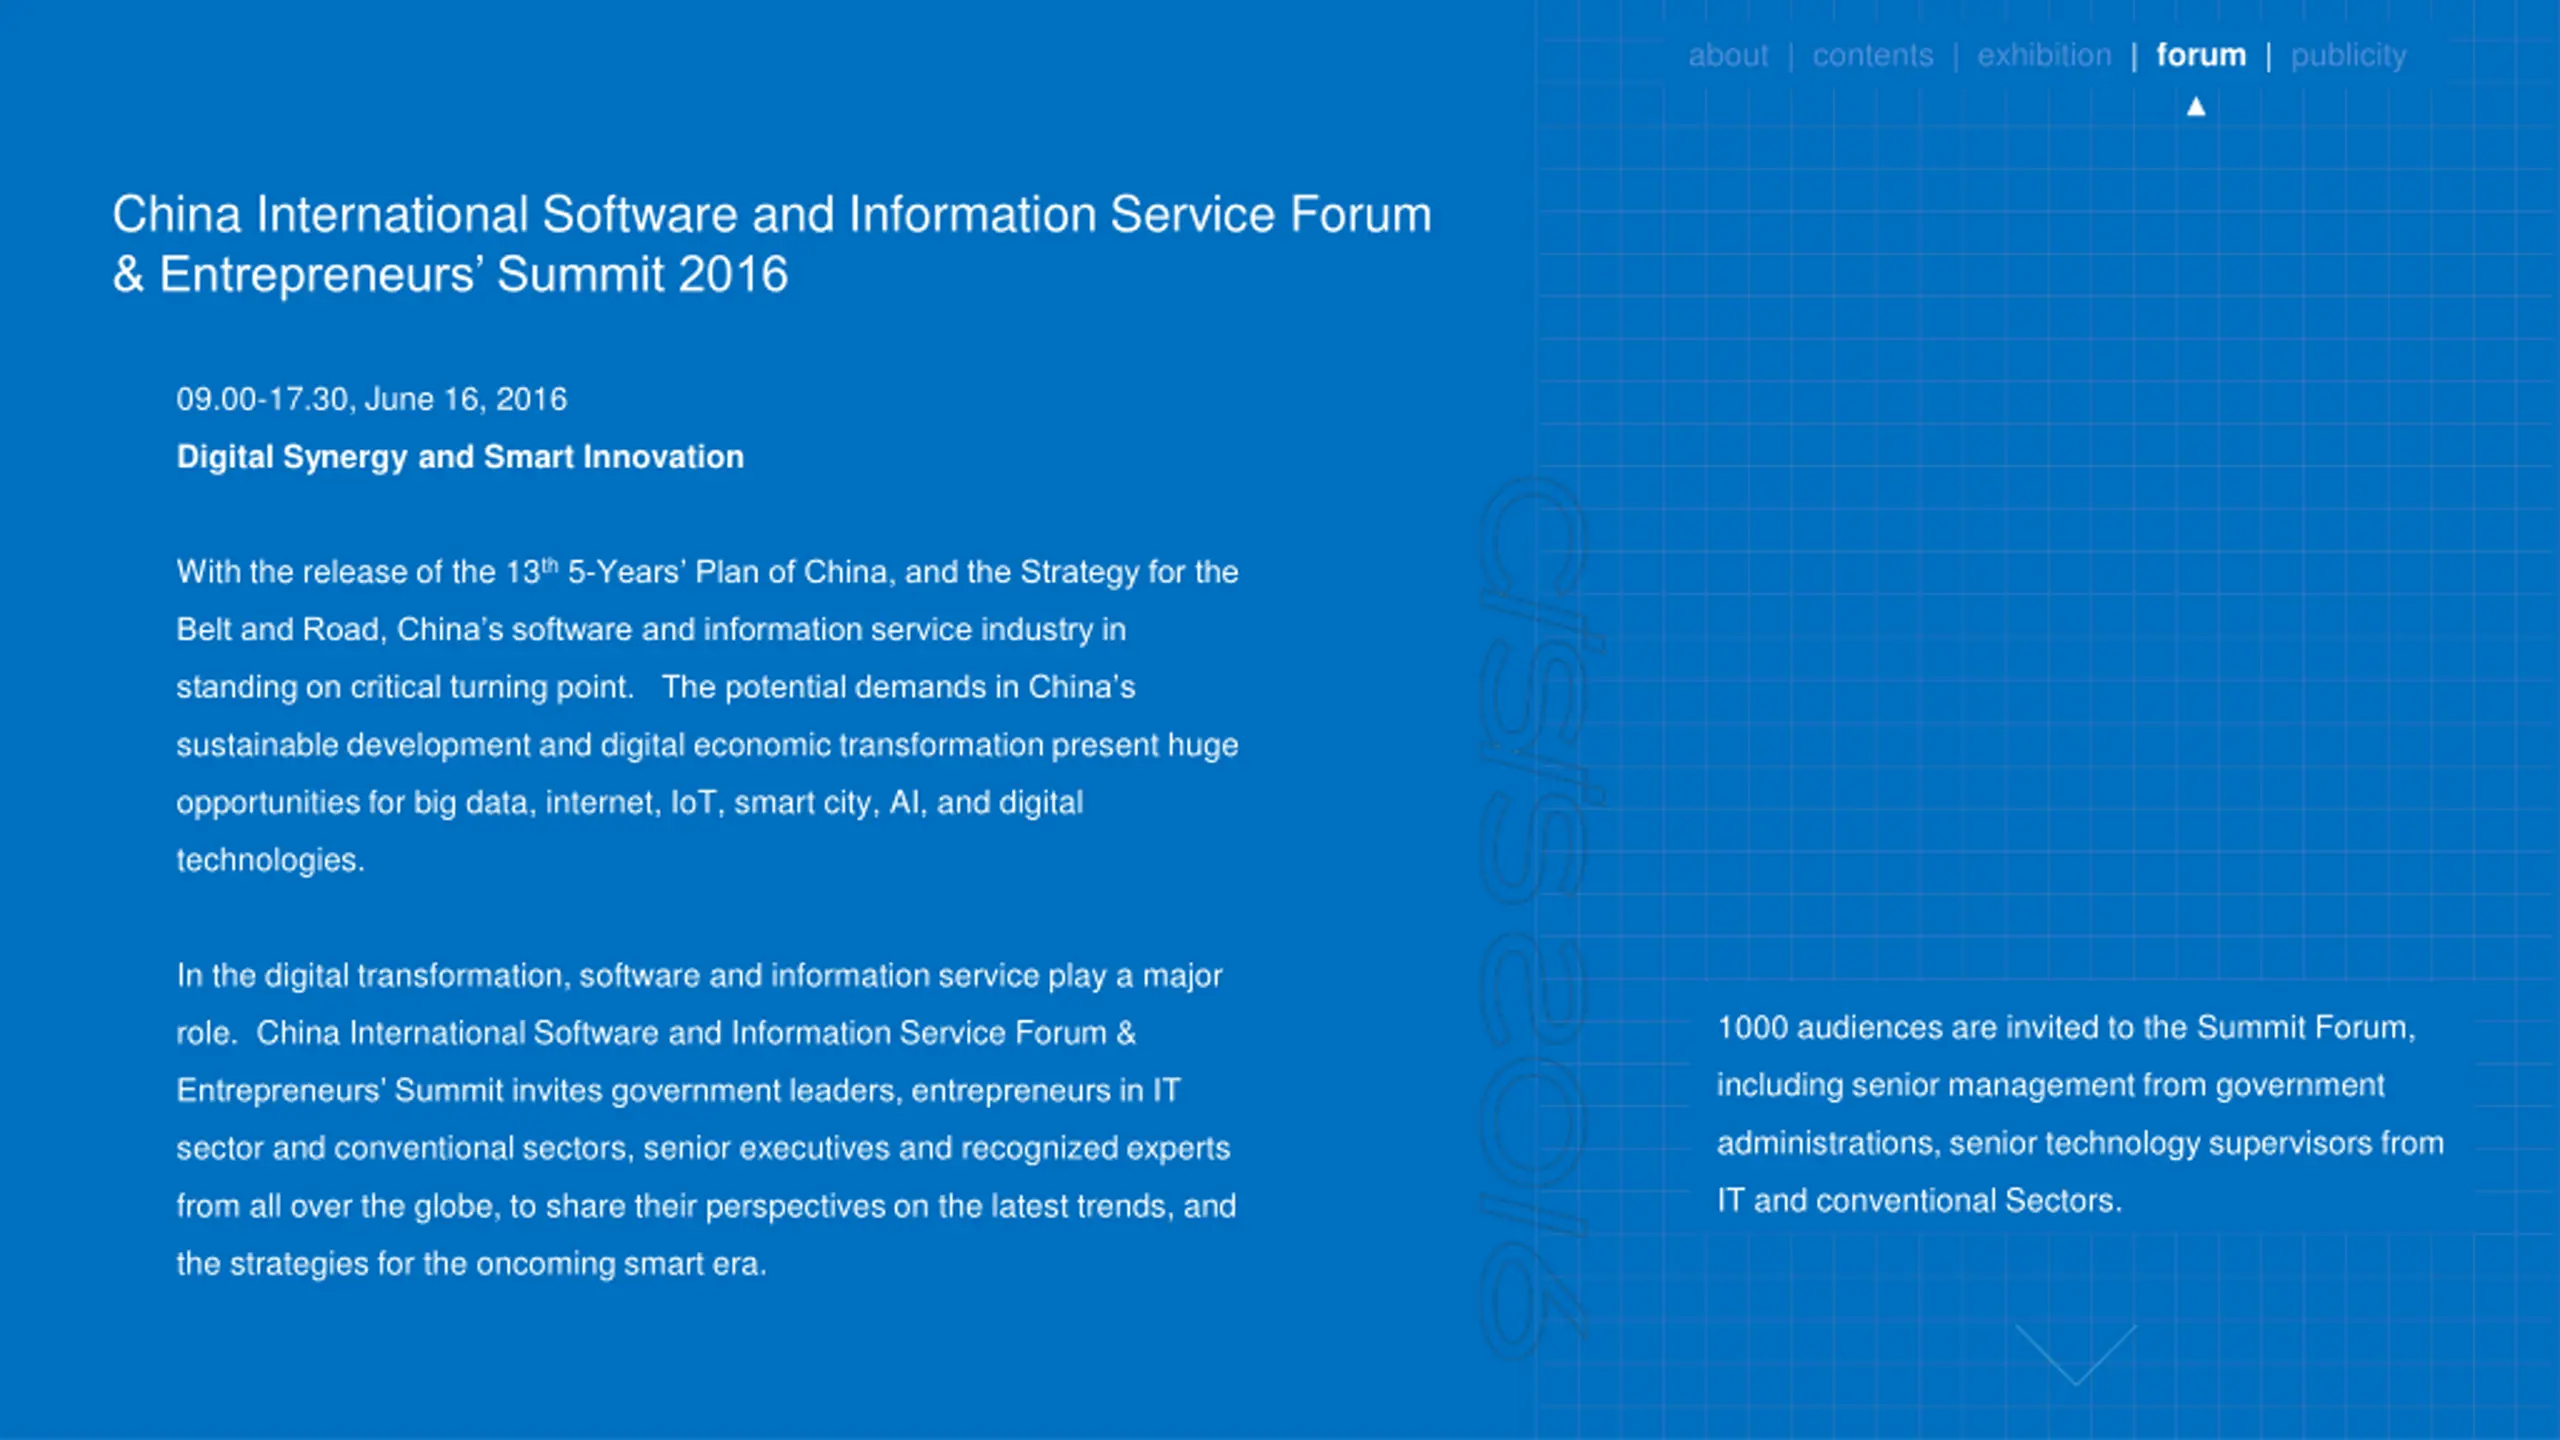Click line starting 'Belt and Road, China's software'
Image resolution: width=2560 pixels, height=1440 pixels.
click(x=651, y=630)
